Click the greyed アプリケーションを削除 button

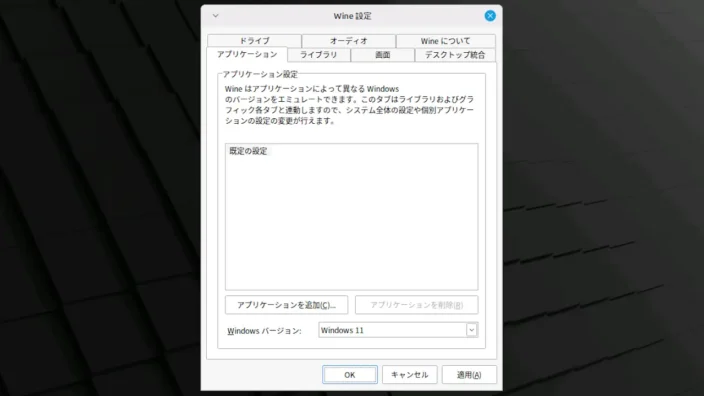pos(417,305)
